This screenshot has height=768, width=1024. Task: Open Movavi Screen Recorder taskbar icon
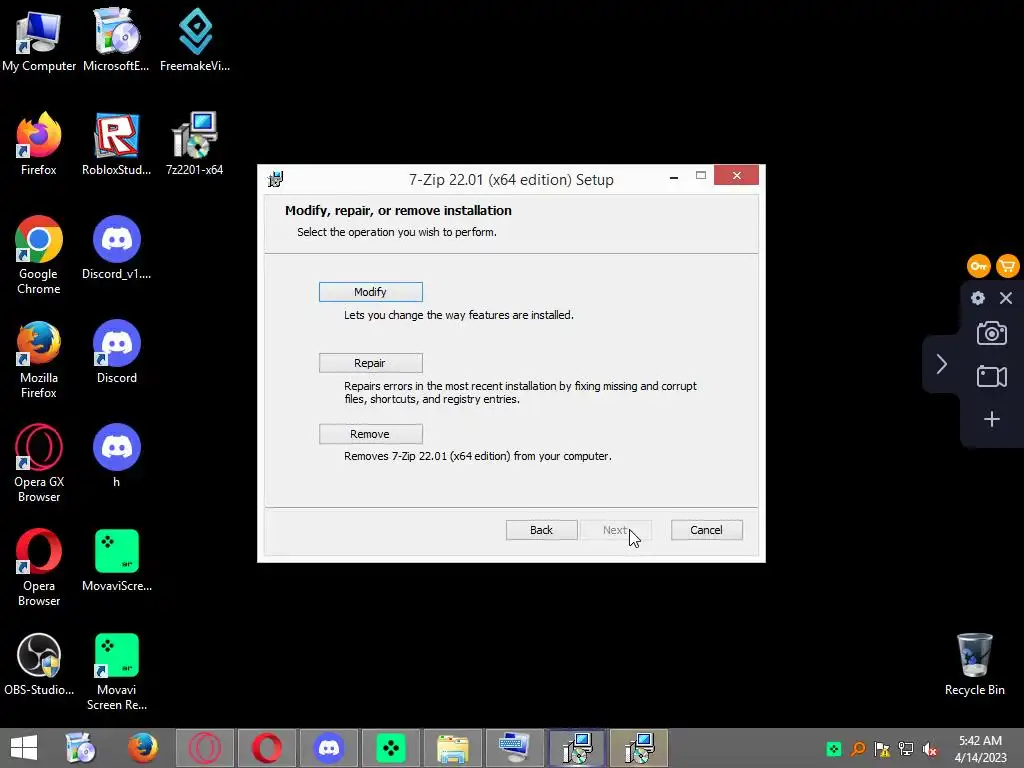[x=391, y=748]
